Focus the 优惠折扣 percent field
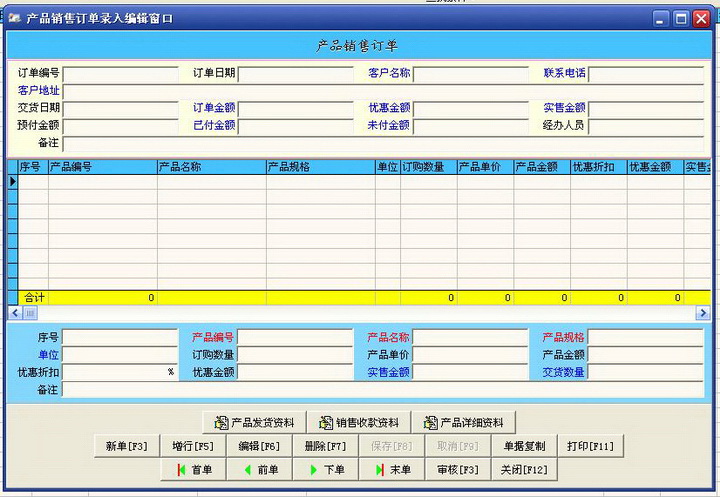Viewport: 720px width, 497px height. pos(120,372)
